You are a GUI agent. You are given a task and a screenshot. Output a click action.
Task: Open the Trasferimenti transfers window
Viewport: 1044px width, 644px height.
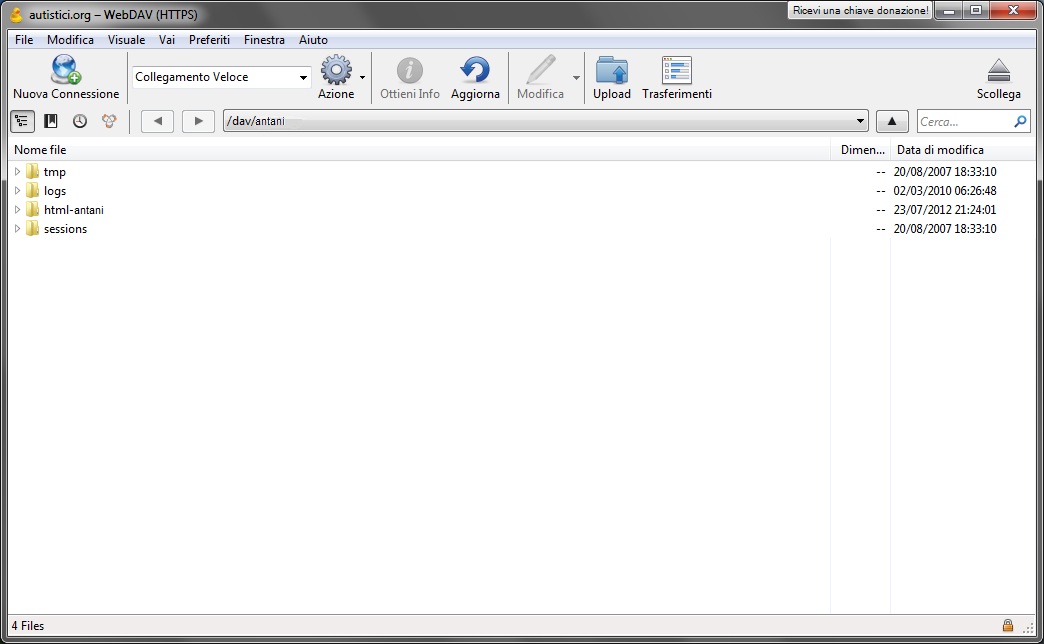point(677,71)
